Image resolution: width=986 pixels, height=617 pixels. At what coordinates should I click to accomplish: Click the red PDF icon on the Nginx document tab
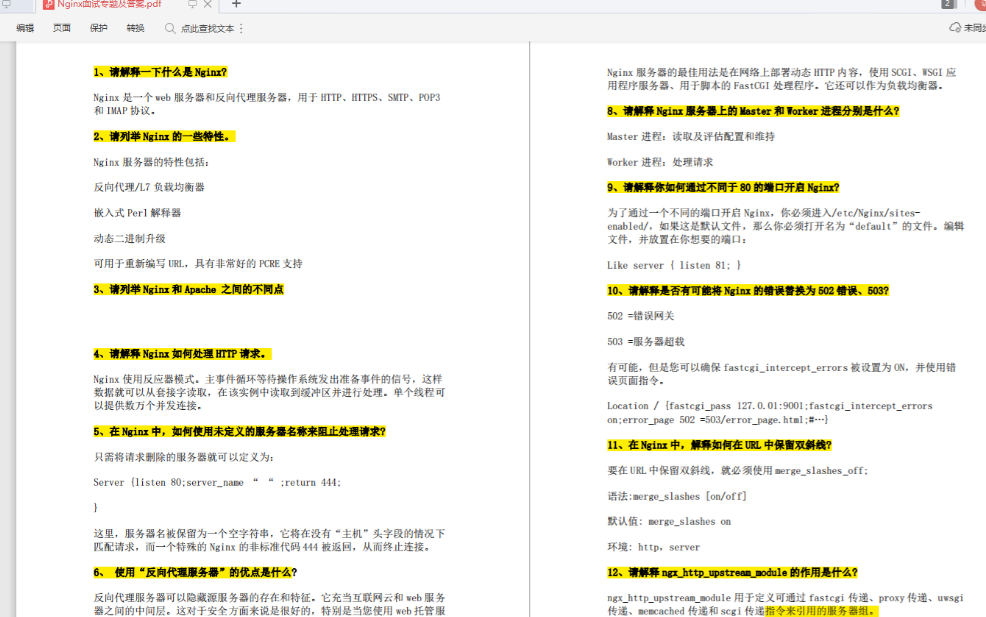coord(48,4)
